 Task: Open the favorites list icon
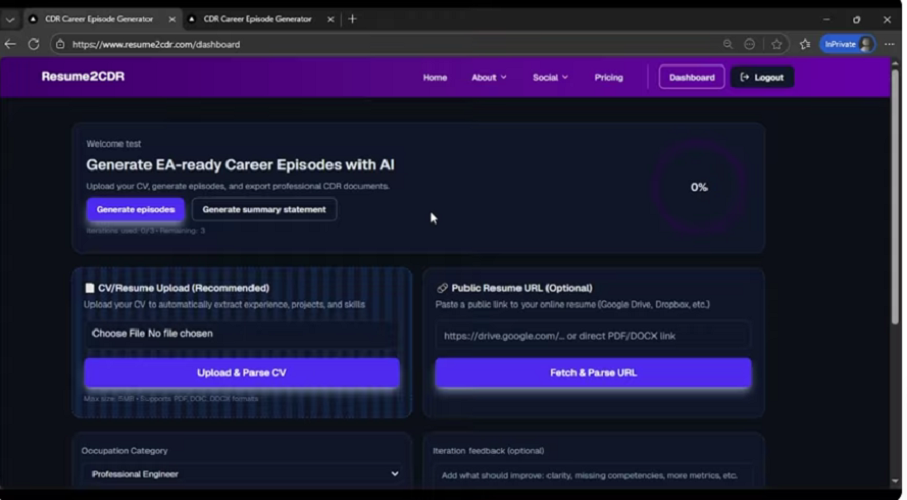pos(805,44)
